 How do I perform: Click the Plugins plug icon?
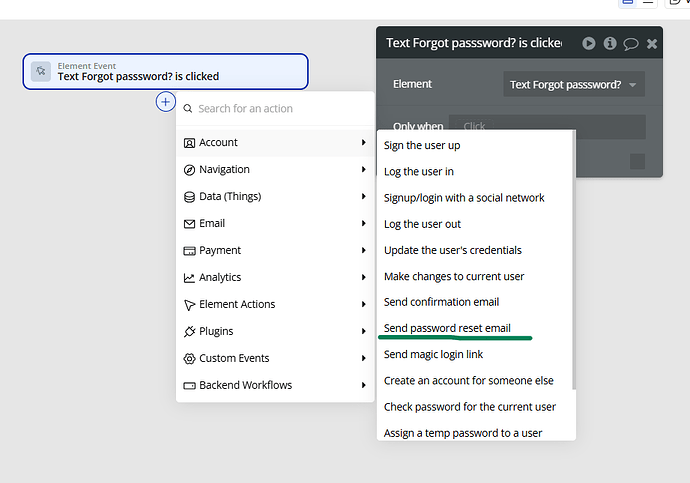tap(190, 331)
